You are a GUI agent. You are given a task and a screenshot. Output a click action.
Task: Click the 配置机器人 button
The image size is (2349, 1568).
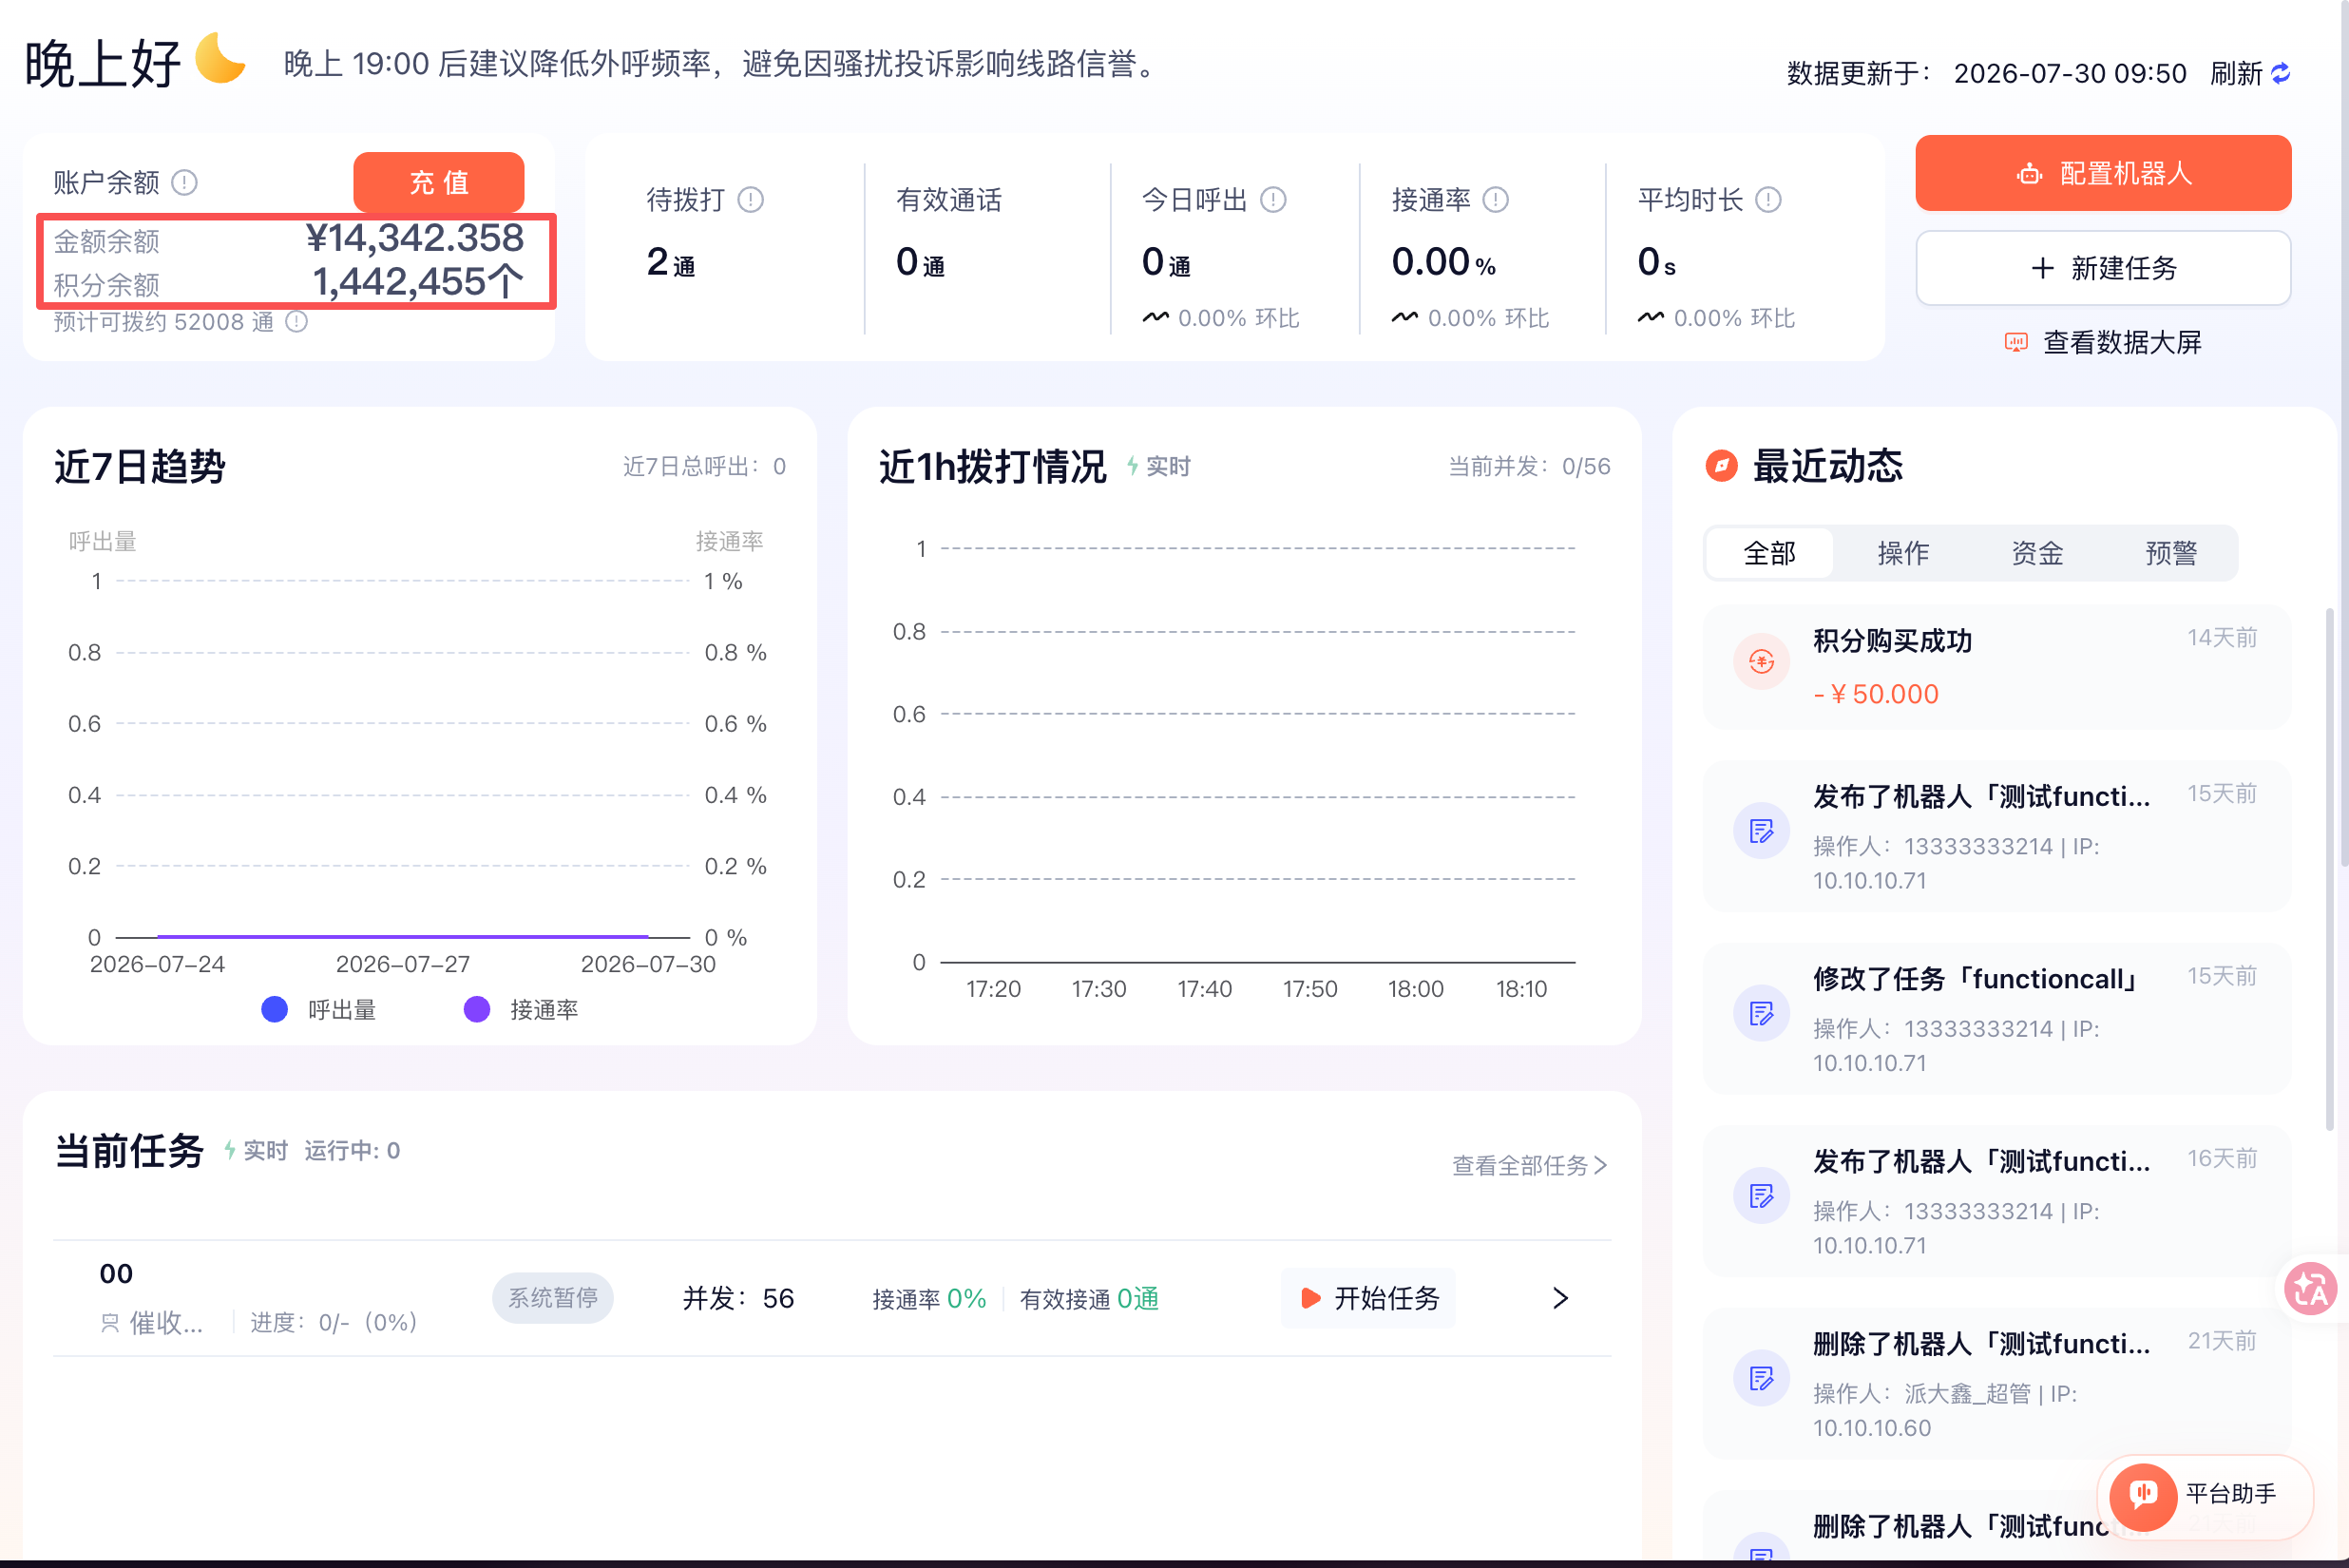pyautogui.click(x=2103, y=173)
